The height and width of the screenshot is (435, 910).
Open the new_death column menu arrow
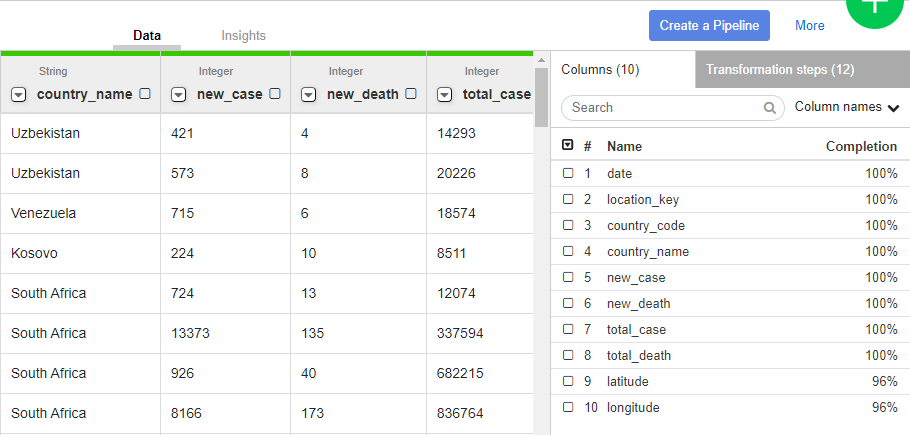(x=309, y=95)
